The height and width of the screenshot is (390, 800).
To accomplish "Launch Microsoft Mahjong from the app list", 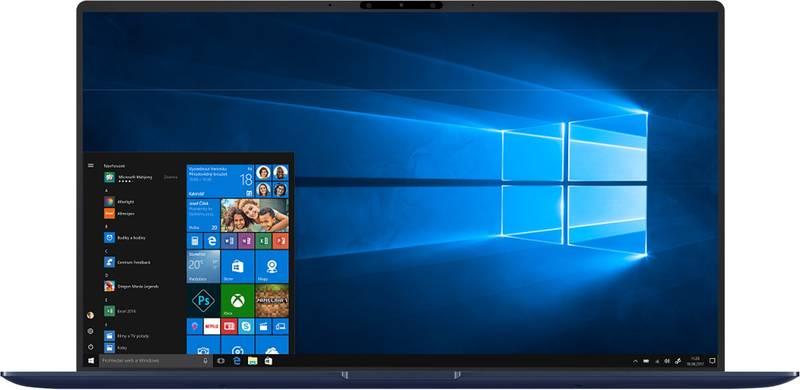I will tap(141, 178).
